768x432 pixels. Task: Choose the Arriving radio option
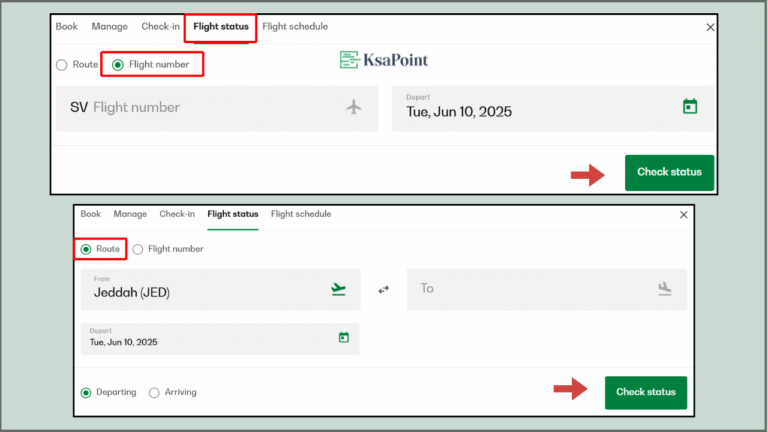154,393
